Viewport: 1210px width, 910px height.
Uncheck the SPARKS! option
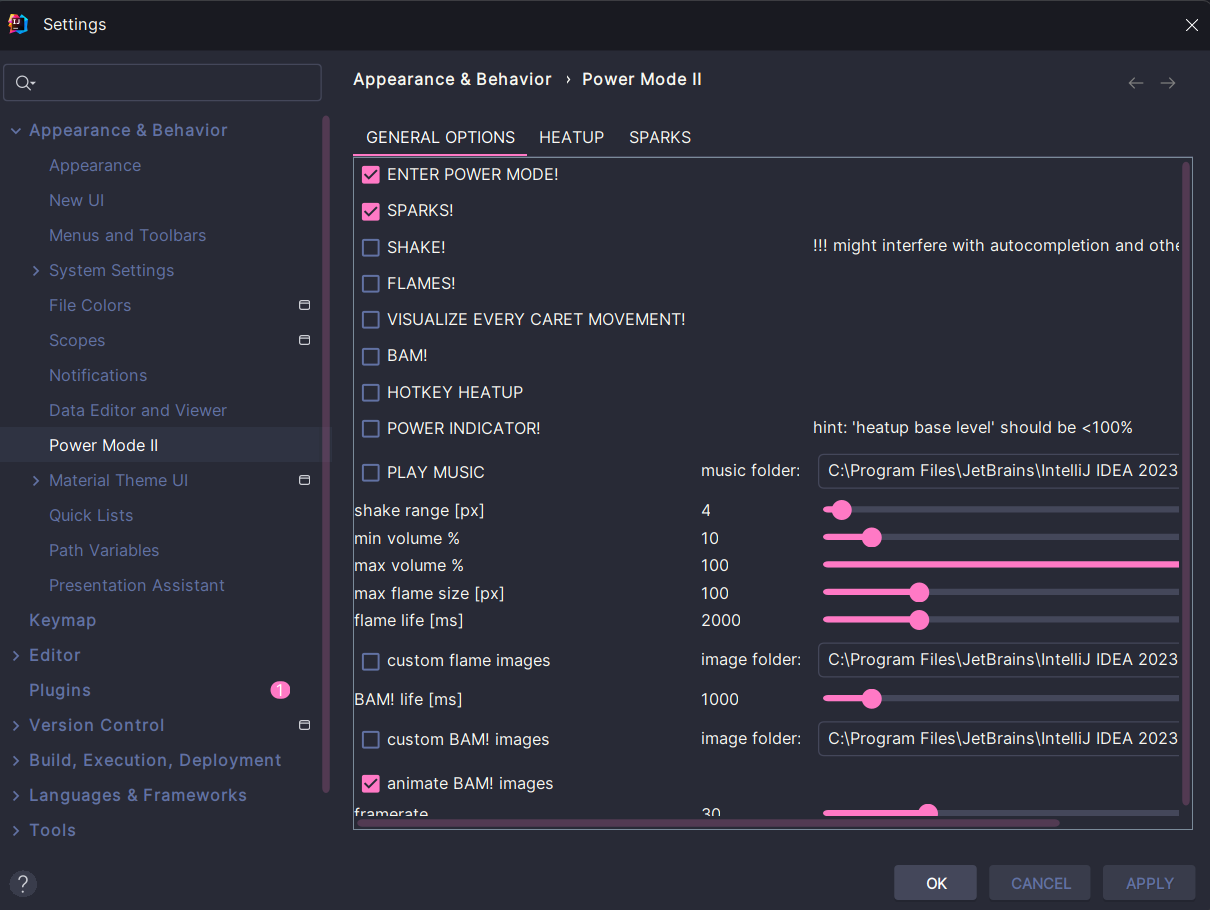point(371,211)
